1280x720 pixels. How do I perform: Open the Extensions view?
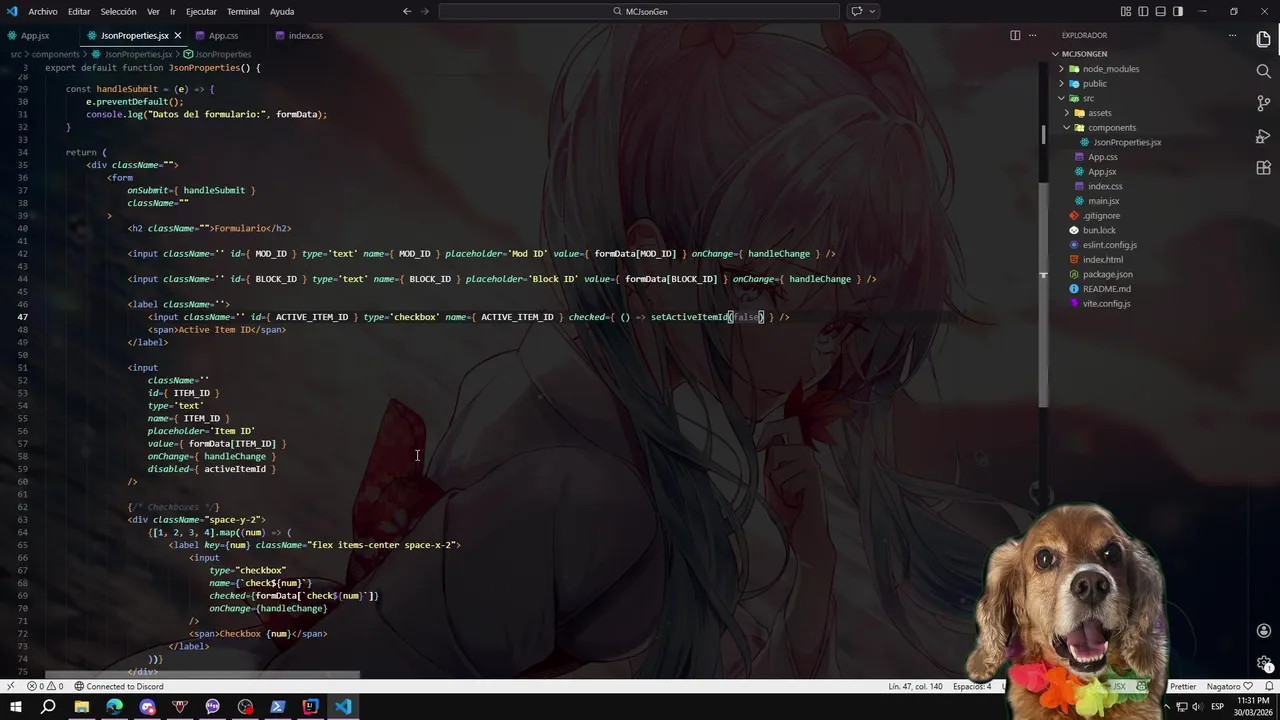[x=1263, y=168]
